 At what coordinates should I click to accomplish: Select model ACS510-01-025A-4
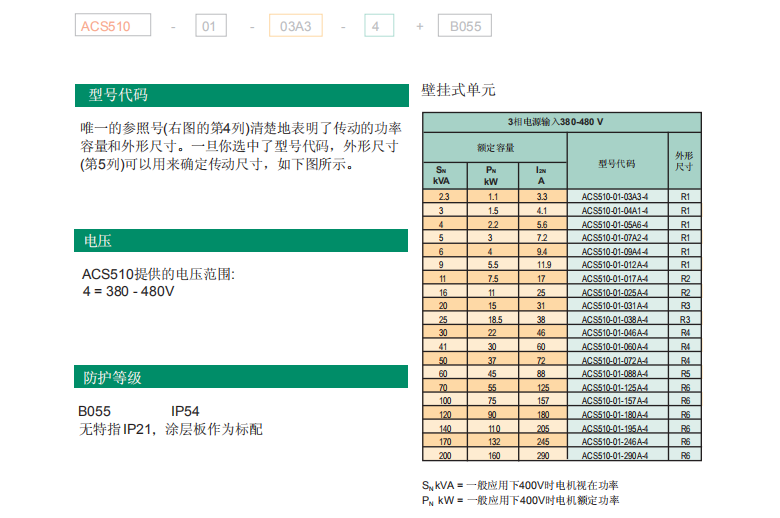coord(615,293)
